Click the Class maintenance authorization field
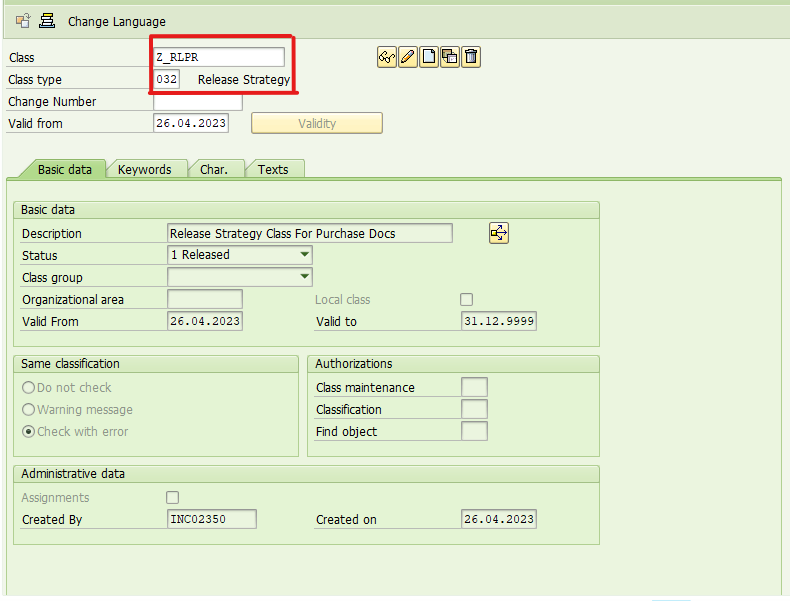790x601 pixels. (x=475, y=387)
